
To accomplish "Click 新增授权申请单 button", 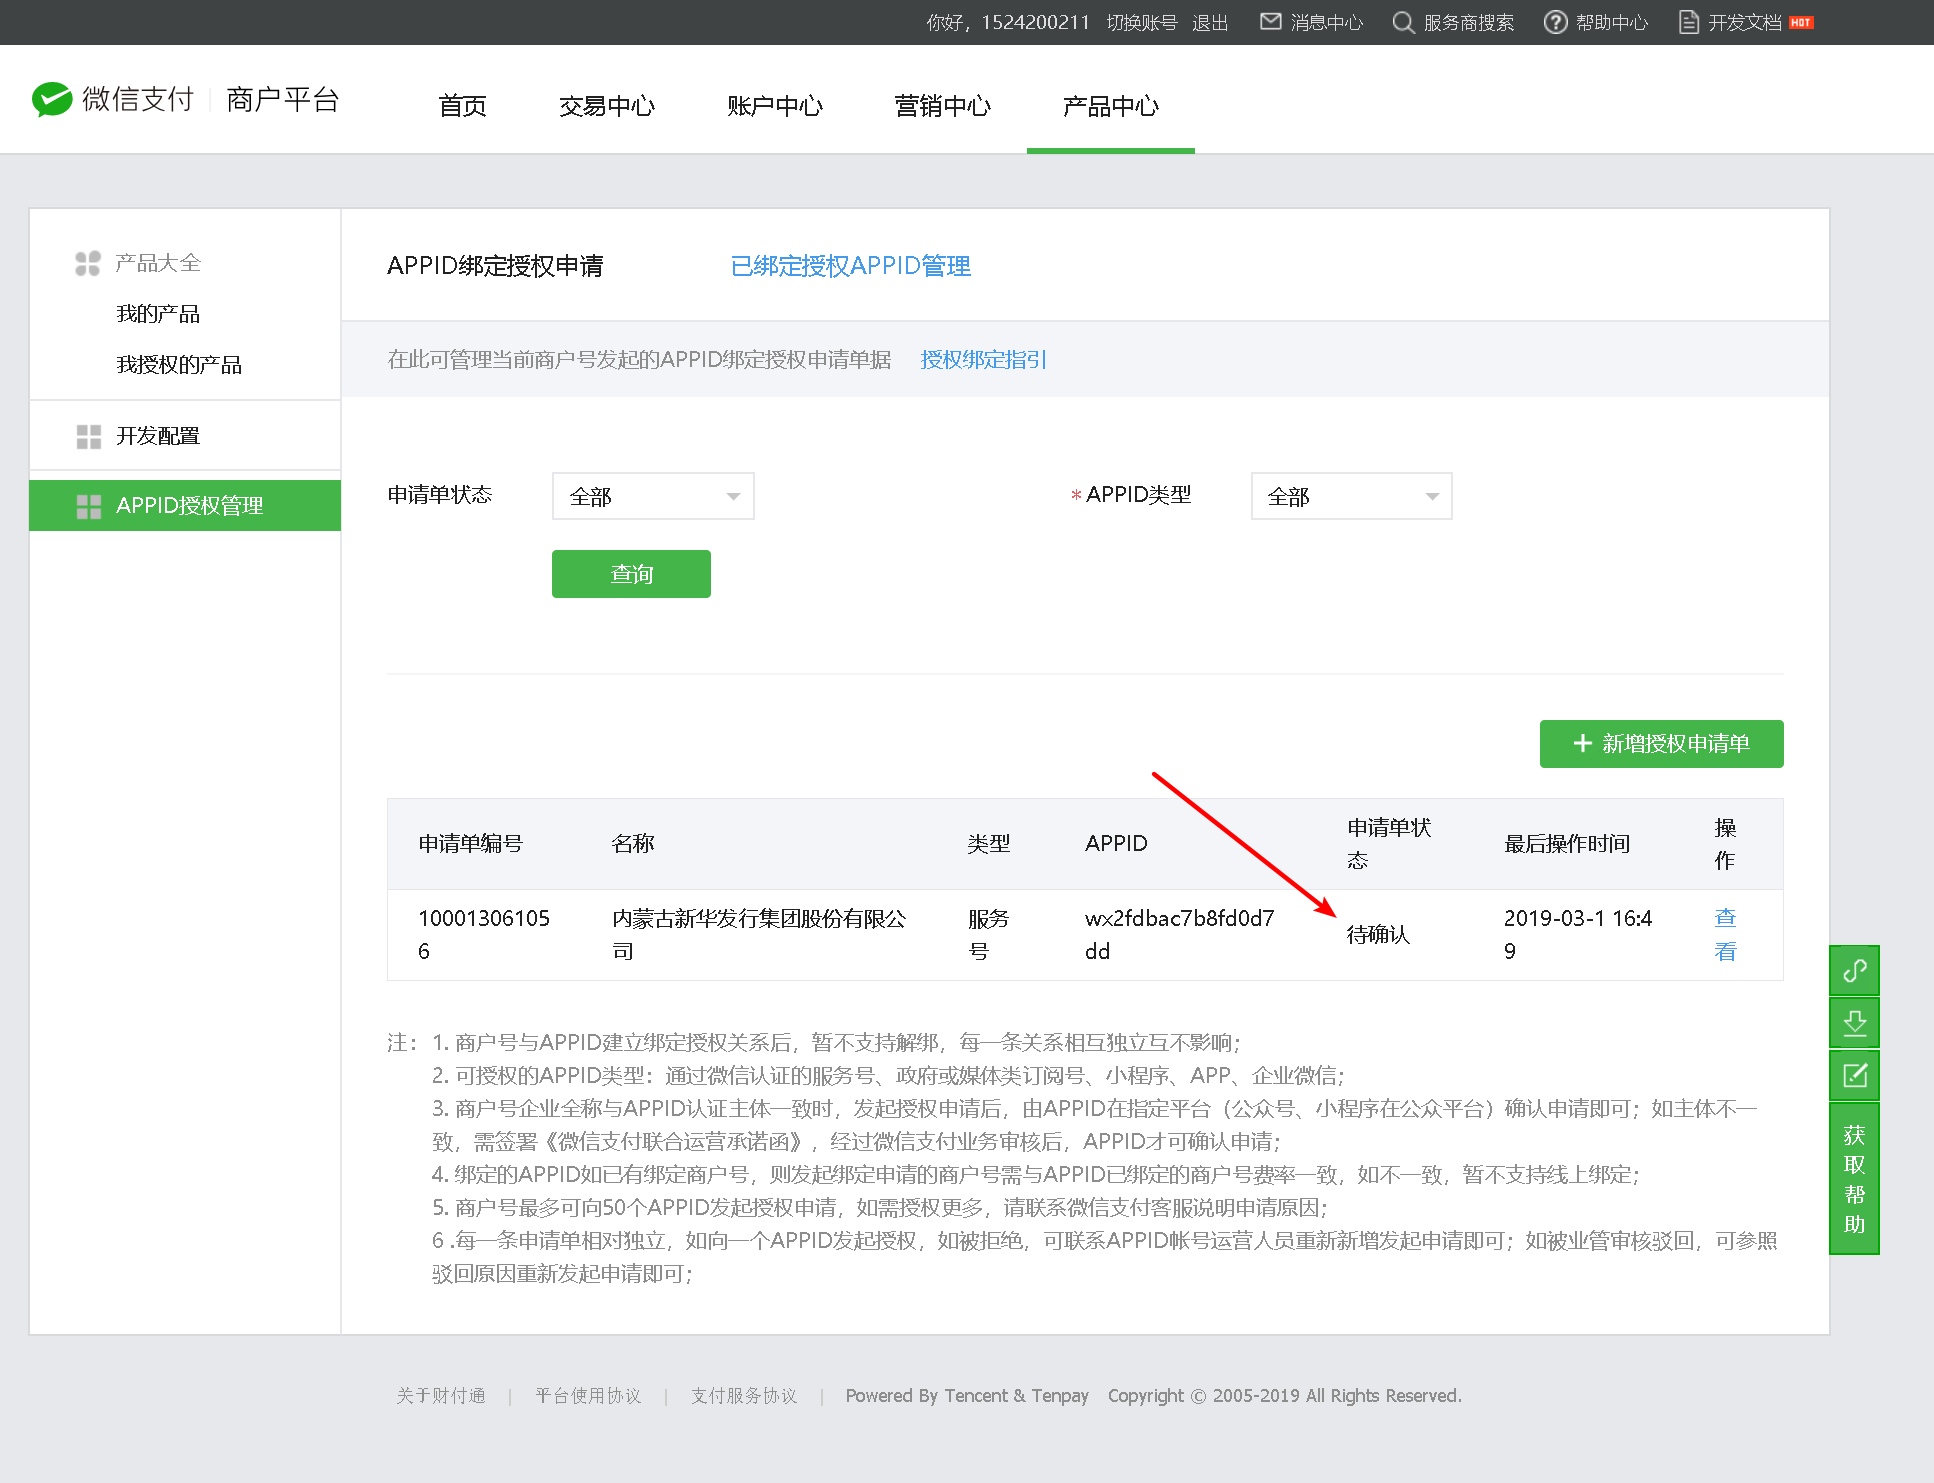I will tap(1661, 744).
